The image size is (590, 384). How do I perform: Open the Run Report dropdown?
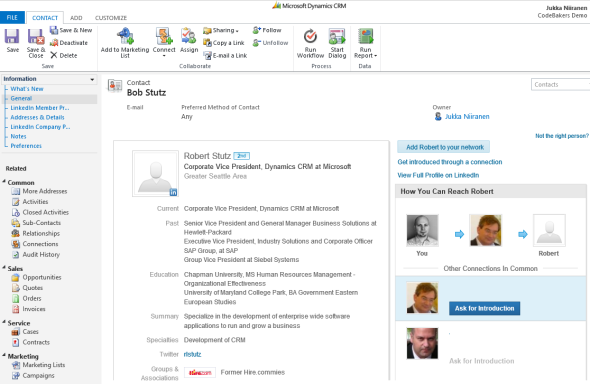pos(365,43)
